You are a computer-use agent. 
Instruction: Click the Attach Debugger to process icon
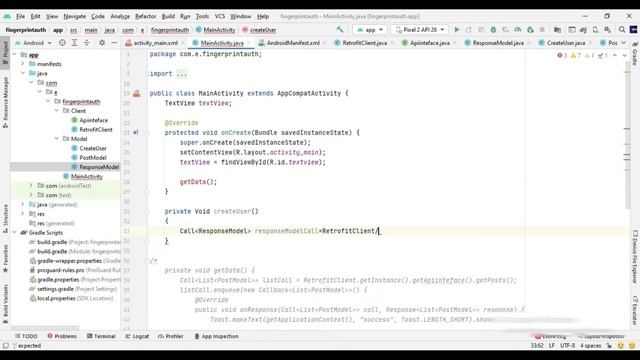[x=530, y=30]
